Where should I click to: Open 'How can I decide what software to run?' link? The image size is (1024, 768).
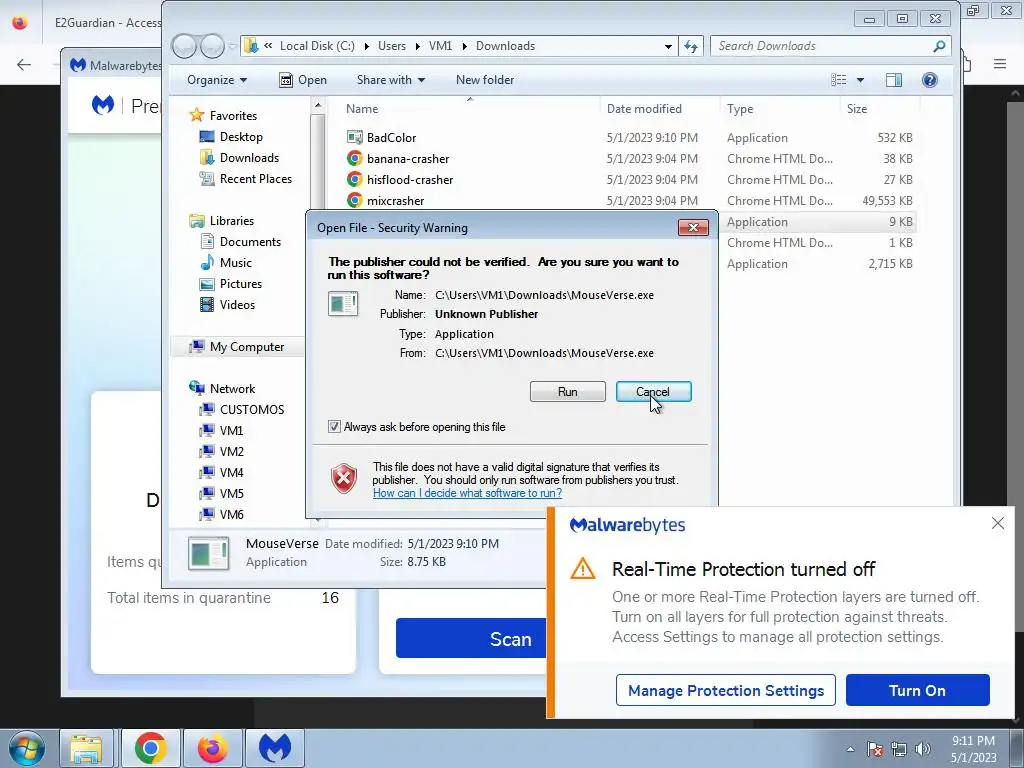click(x=467, y=493)
